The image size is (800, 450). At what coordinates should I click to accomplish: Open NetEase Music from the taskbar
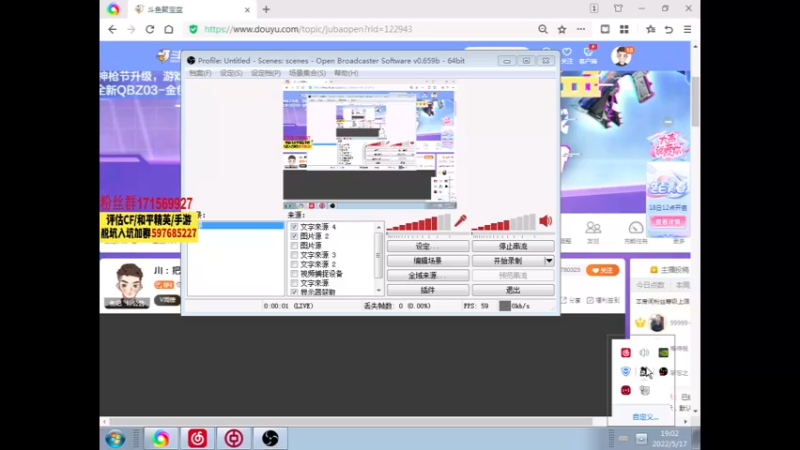[x=197, y=438]
